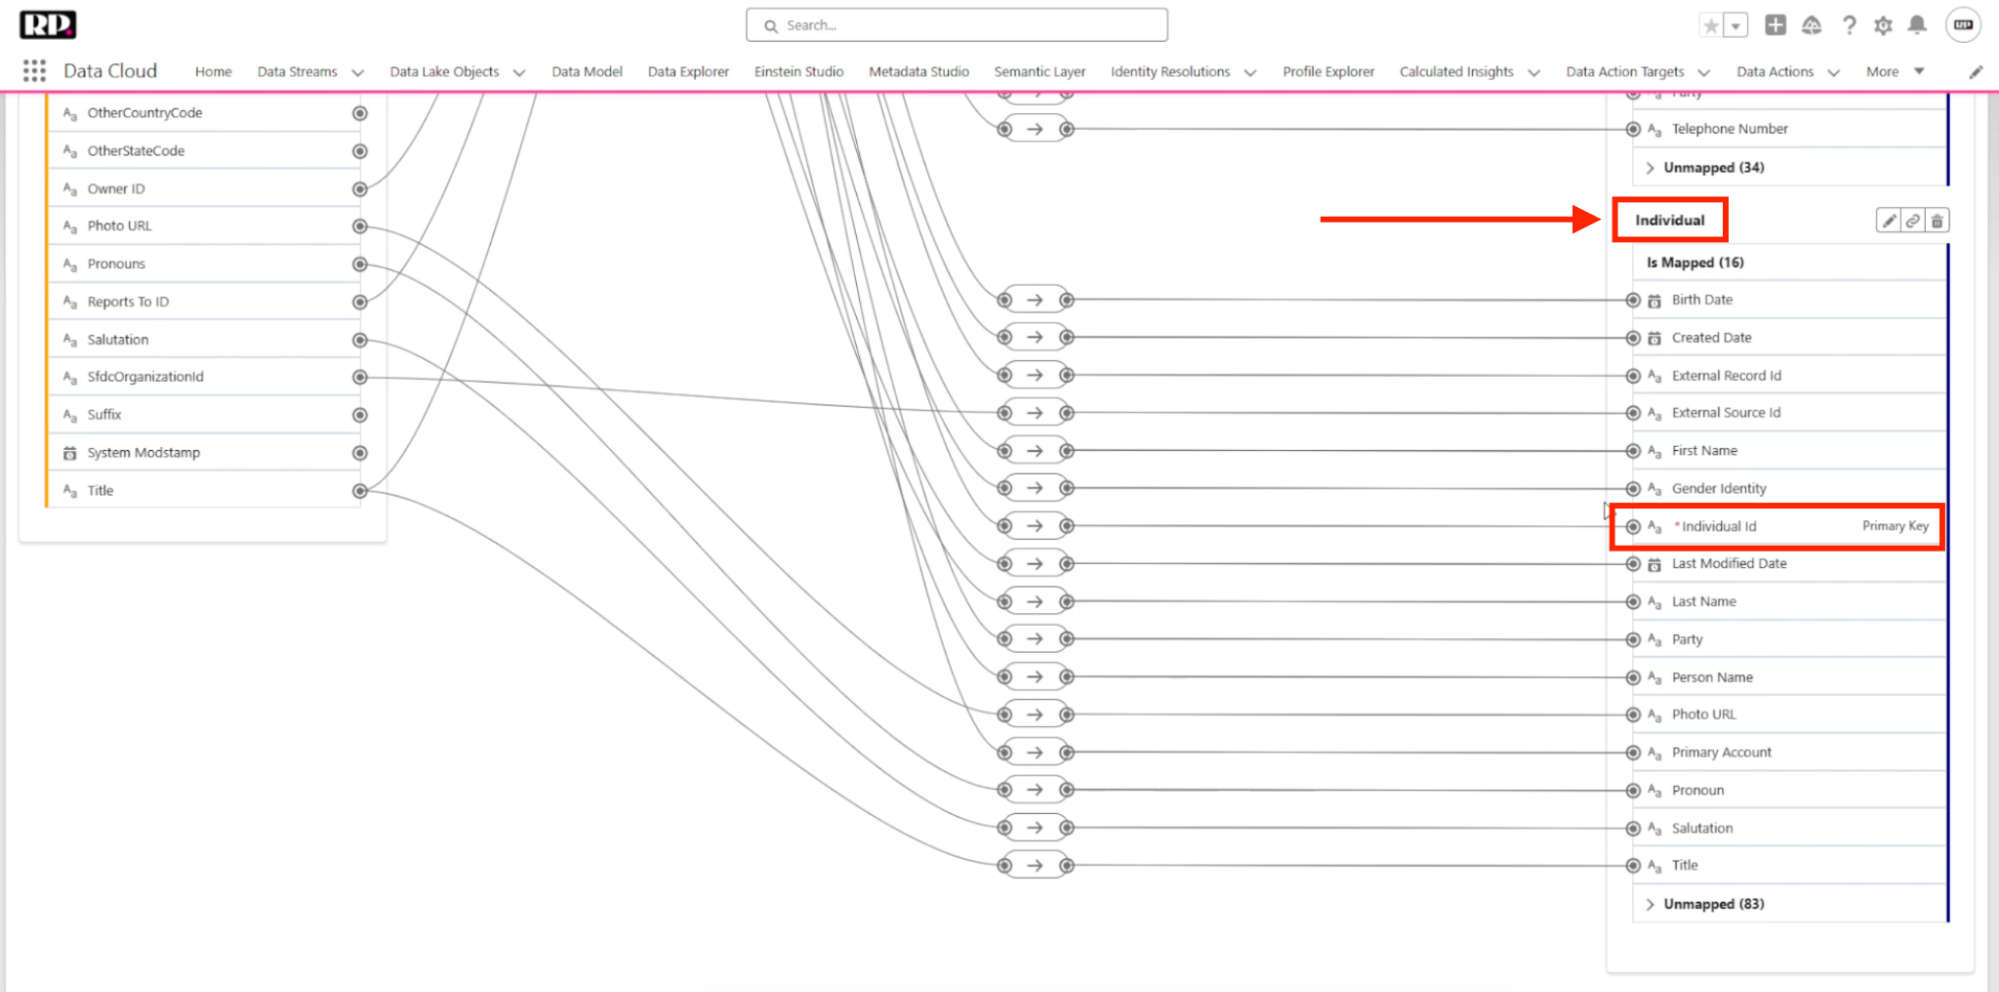Click the notifications bell icon
The height and width of the screenshot is (992, 1999).
pos(1916,25)
